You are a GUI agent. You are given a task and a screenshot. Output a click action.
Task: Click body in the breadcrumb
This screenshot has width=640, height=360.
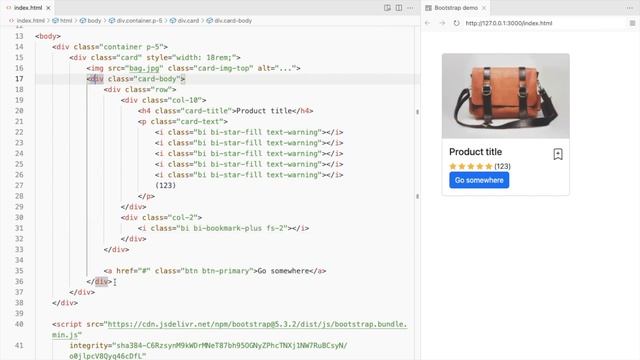94,20
